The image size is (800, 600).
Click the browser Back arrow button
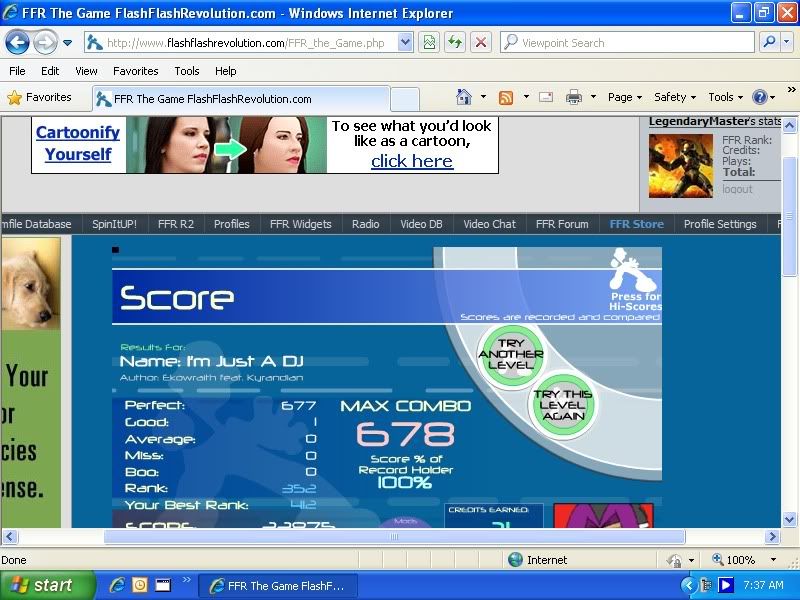click(x=17, y=42)
